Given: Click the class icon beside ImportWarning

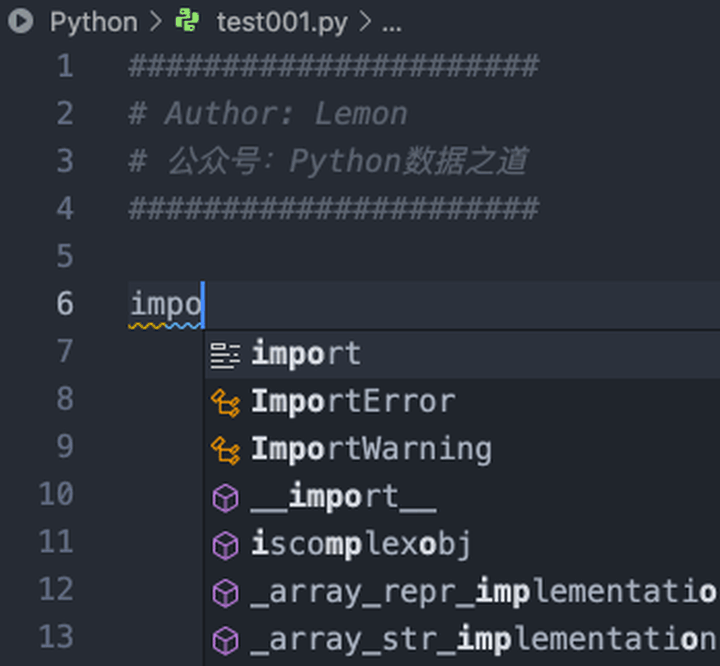Looking at the screenshot, I should pos(226,450).
